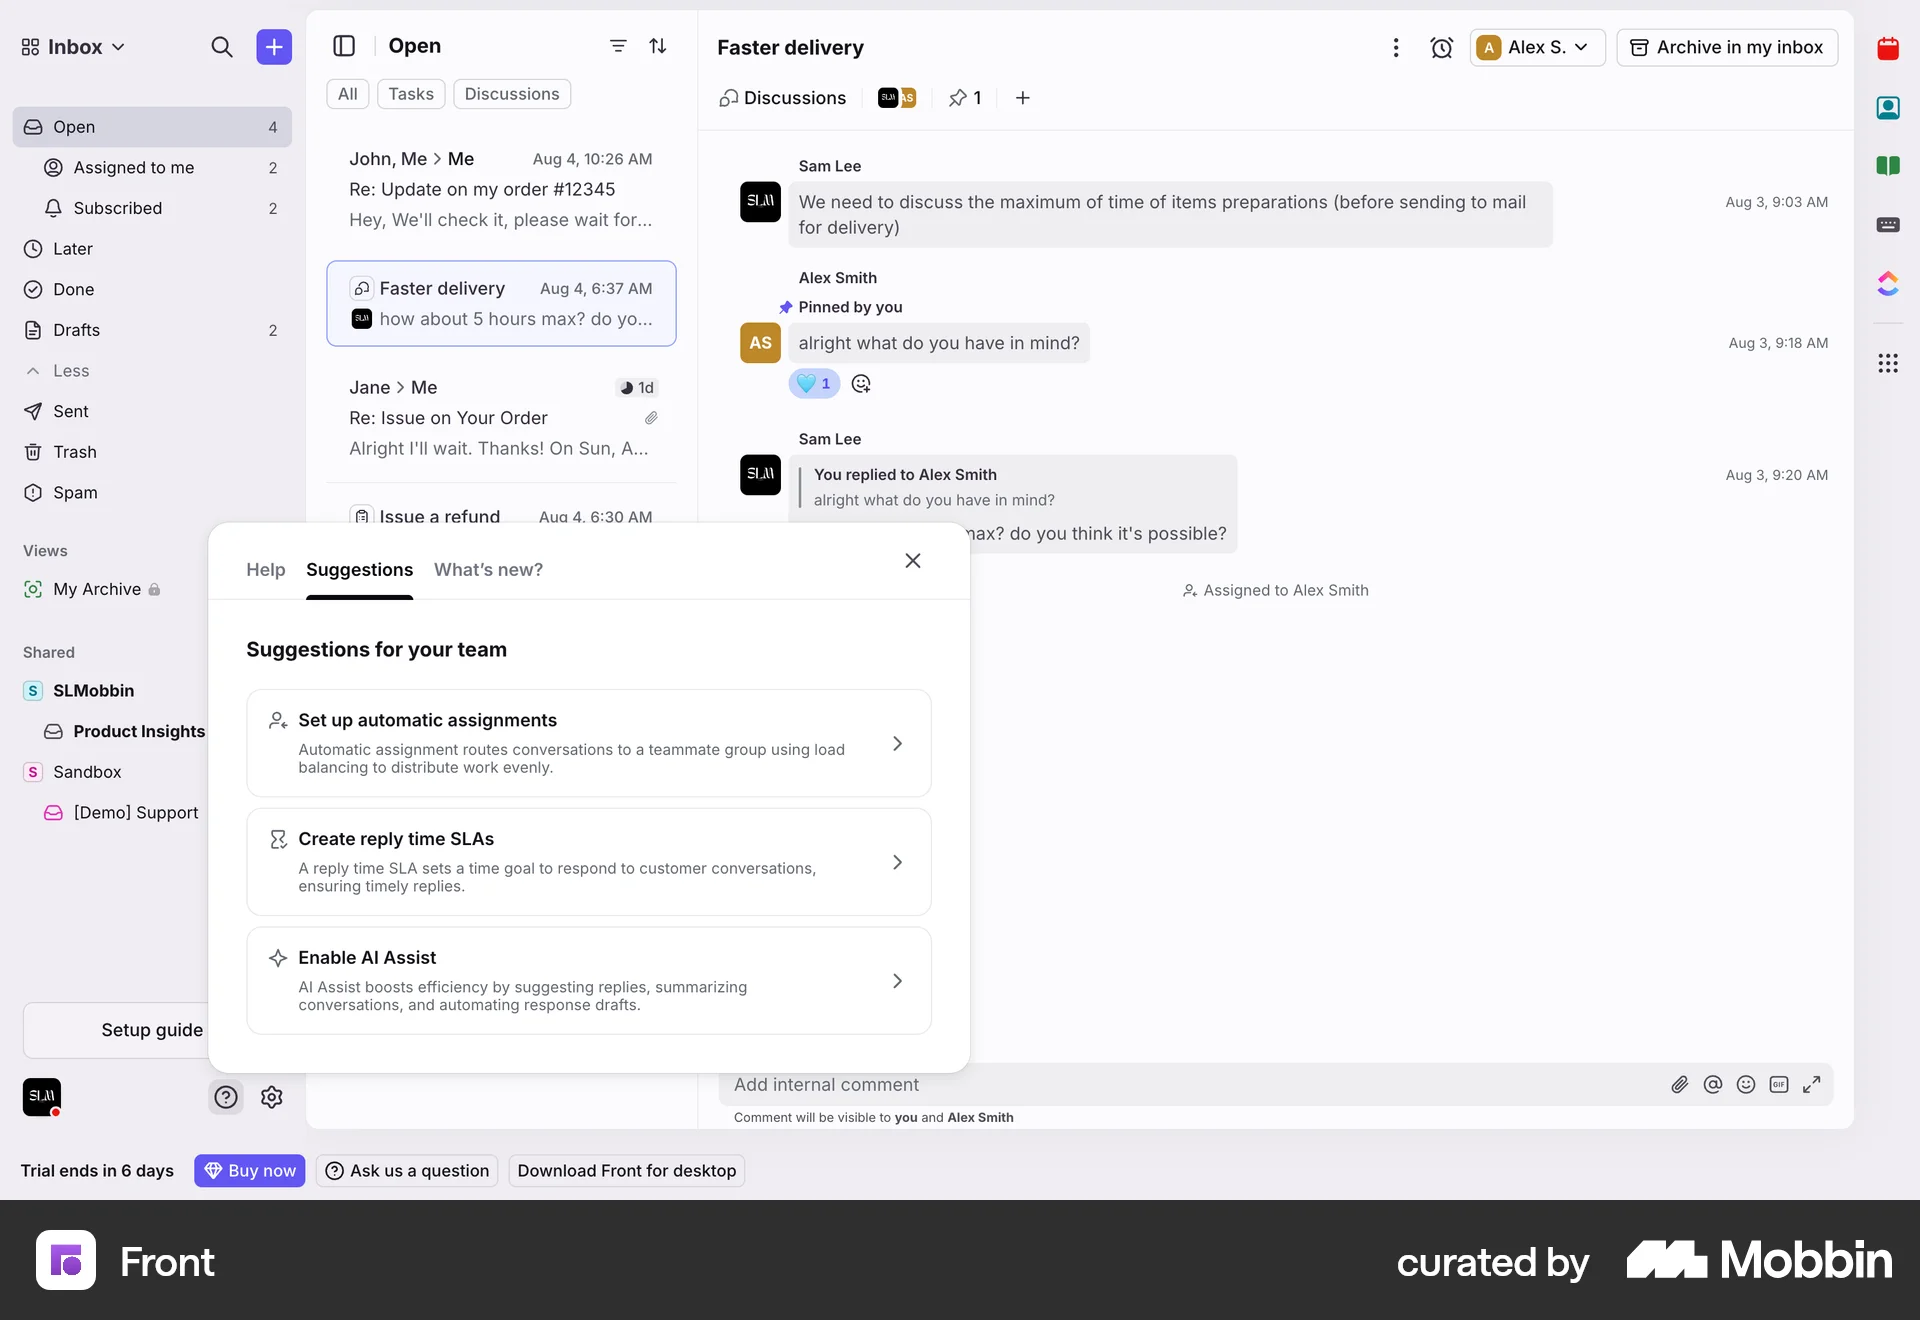Attach a file with the paperclip icon
1920x1320 pixels.
[1680, 1085]
